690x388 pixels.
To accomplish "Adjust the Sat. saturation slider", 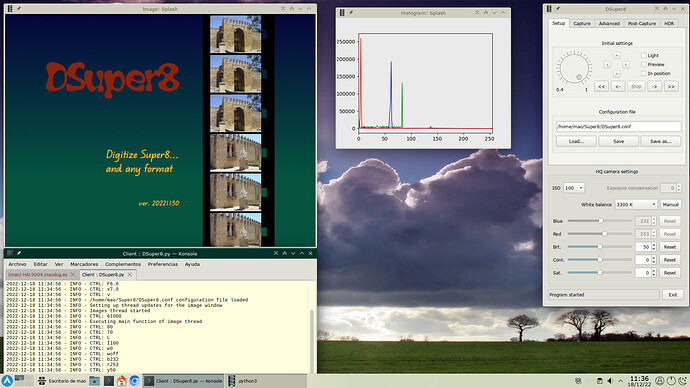I will click(x=600, y=273).
